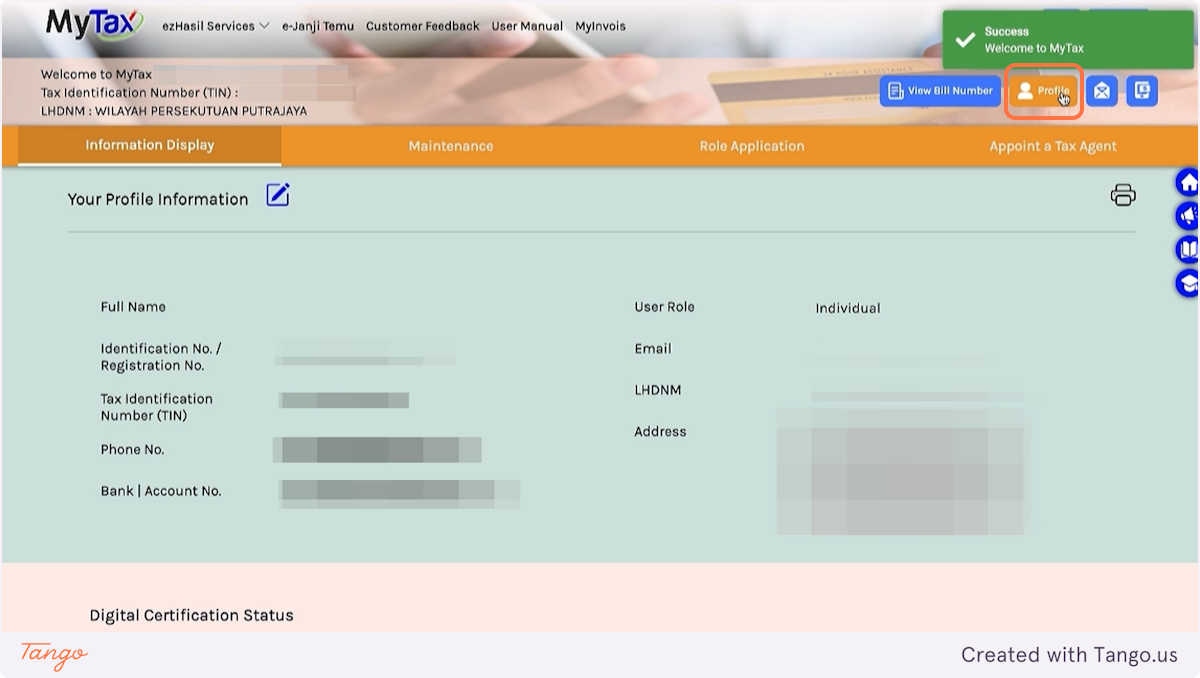Click the edit profile pencil icon

pos(278,195)
